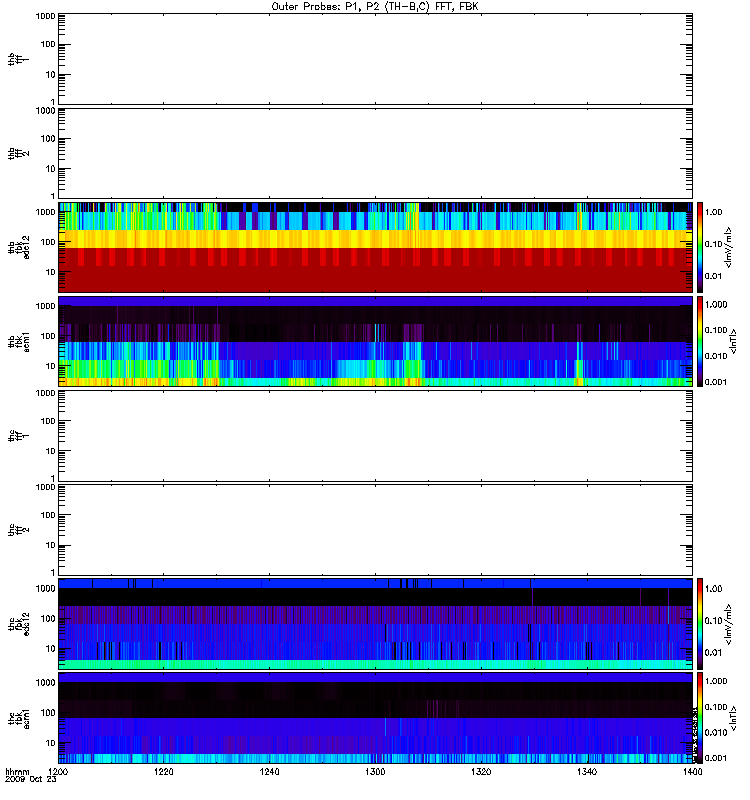Screen dimensions: 750x800
Task: Select the 1400 time axis label
Action: pyautogui.click(x=692, y=771)
